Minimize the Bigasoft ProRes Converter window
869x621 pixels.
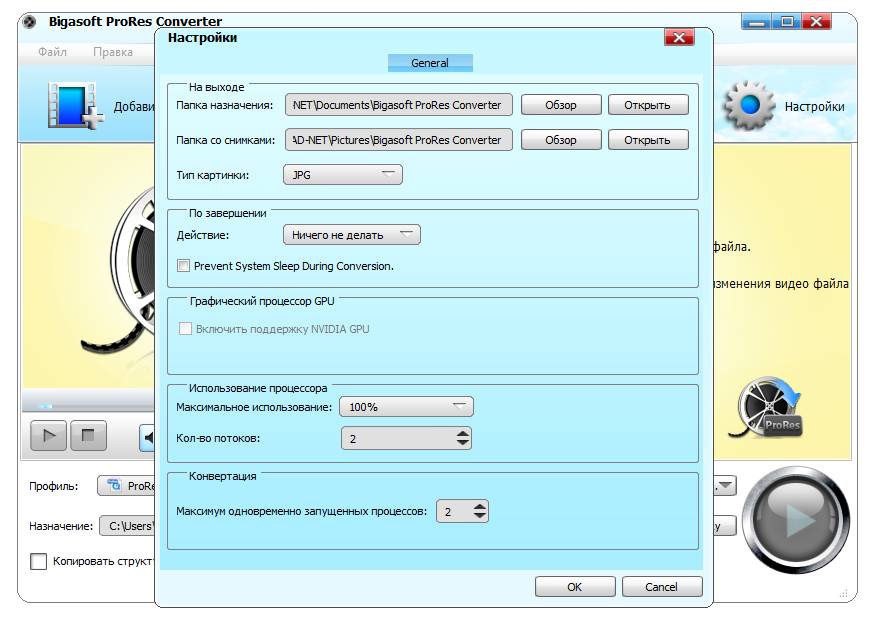(x=756, y=22)
